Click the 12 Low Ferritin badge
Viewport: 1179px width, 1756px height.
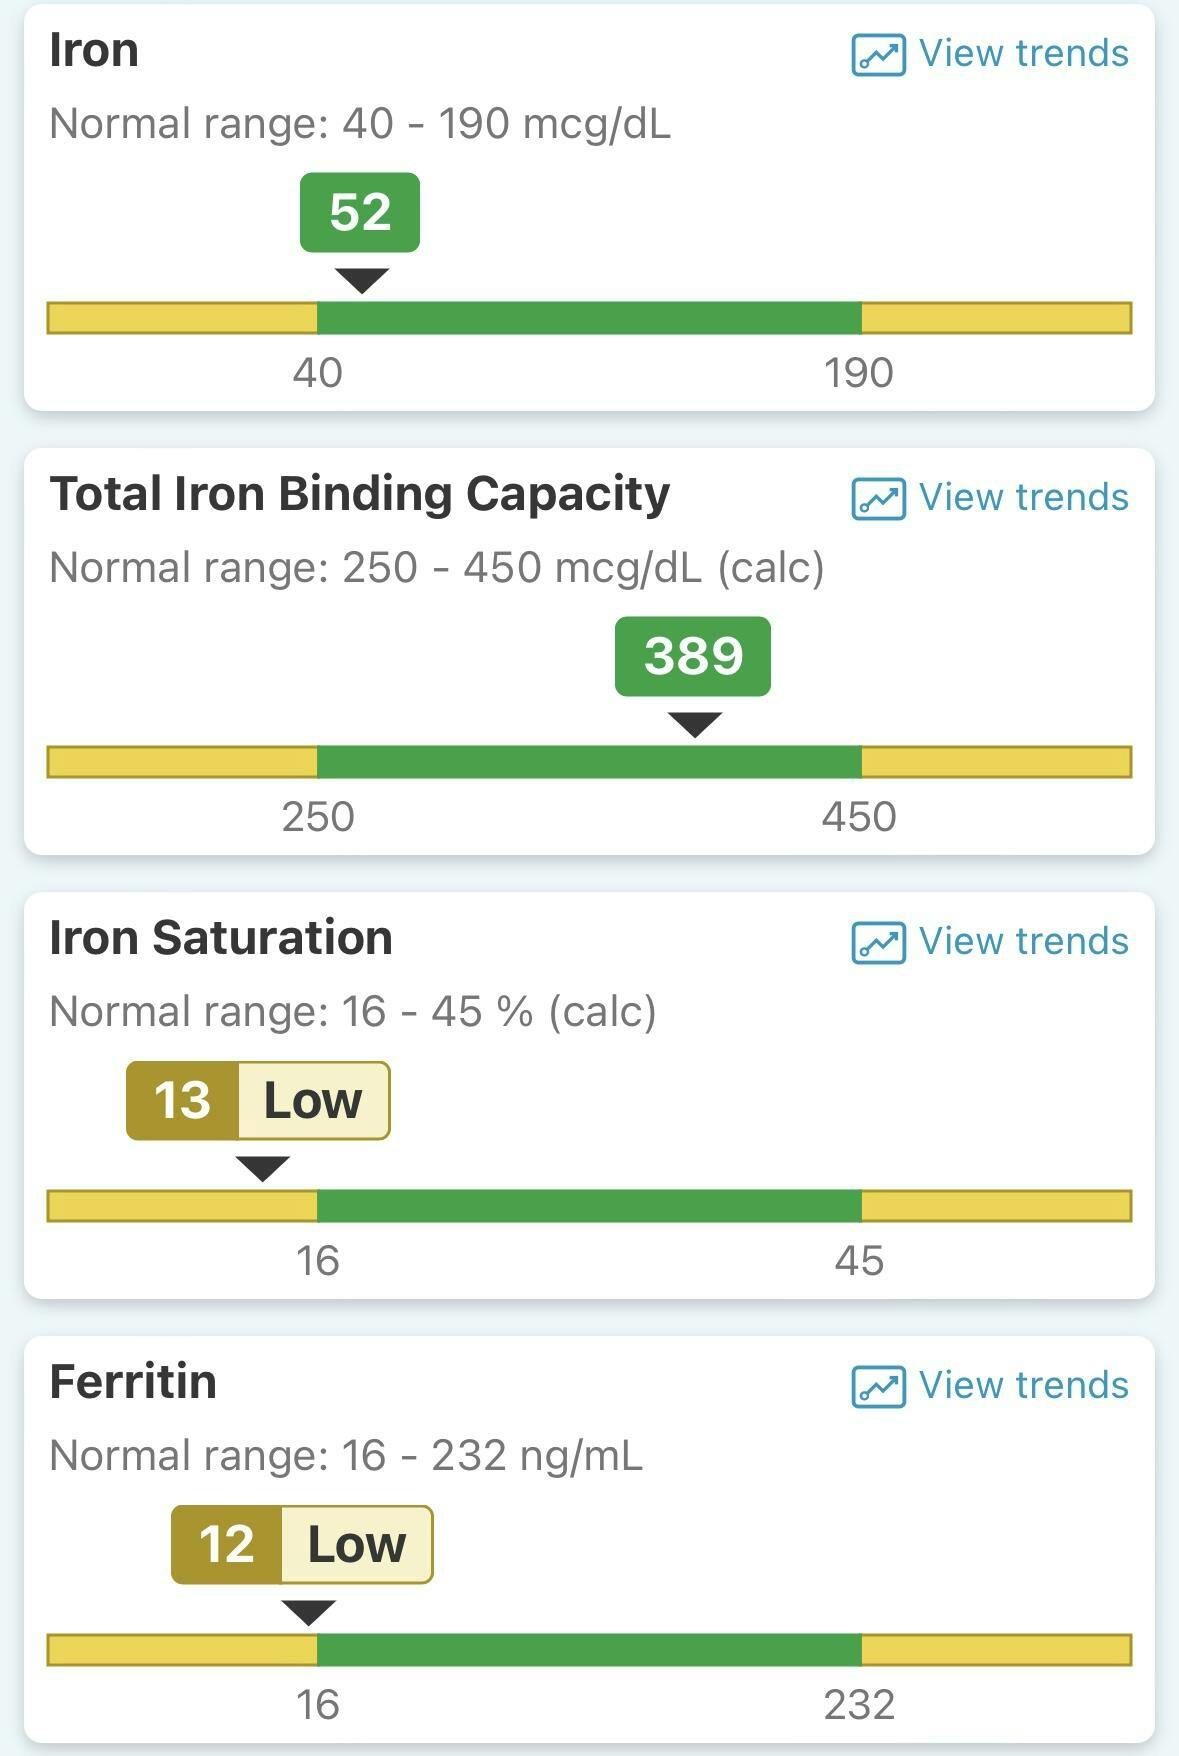[x=302, y=1544]
